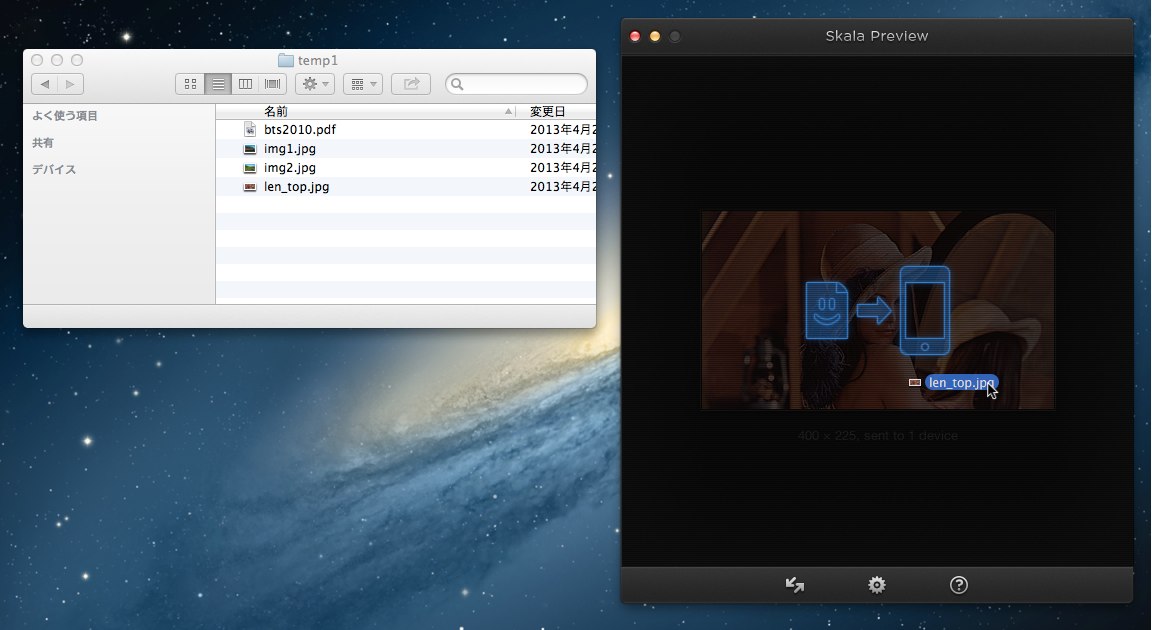Click Finder forward navigation arrow
The height and width of the screenshot is (630, 1152).
pyautogui.click(x=71, y=84)
